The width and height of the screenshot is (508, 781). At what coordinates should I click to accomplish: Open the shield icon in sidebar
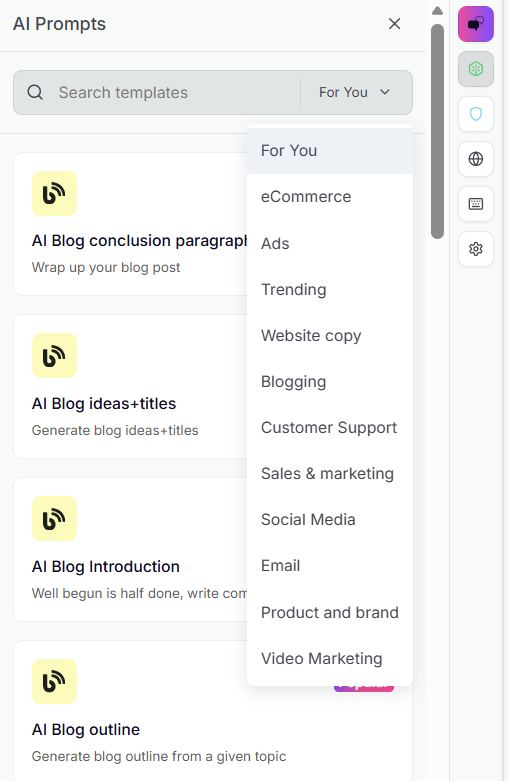point(476,114)
